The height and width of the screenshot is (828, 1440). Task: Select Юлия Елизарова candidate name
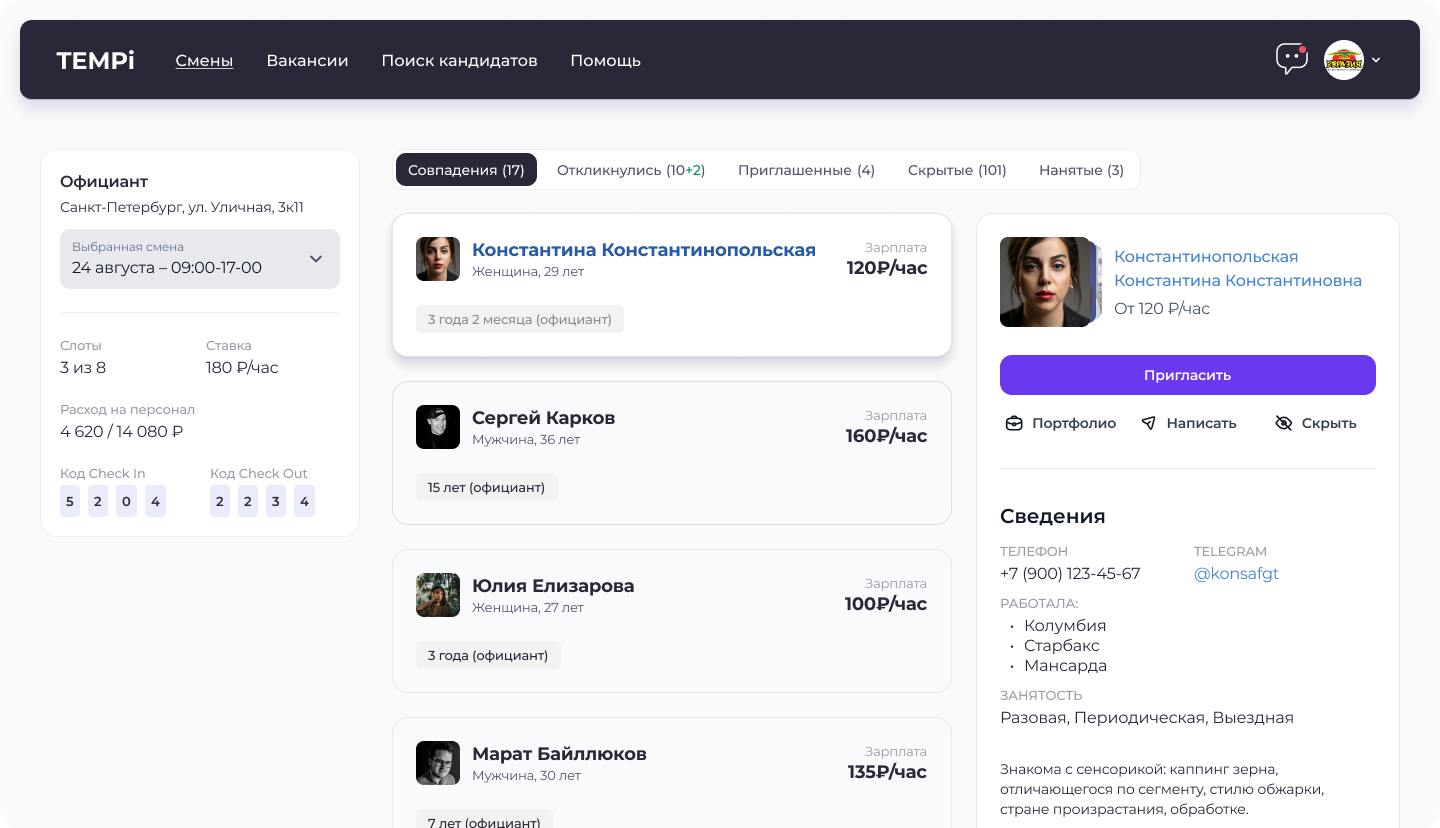[x=553, y=586]
